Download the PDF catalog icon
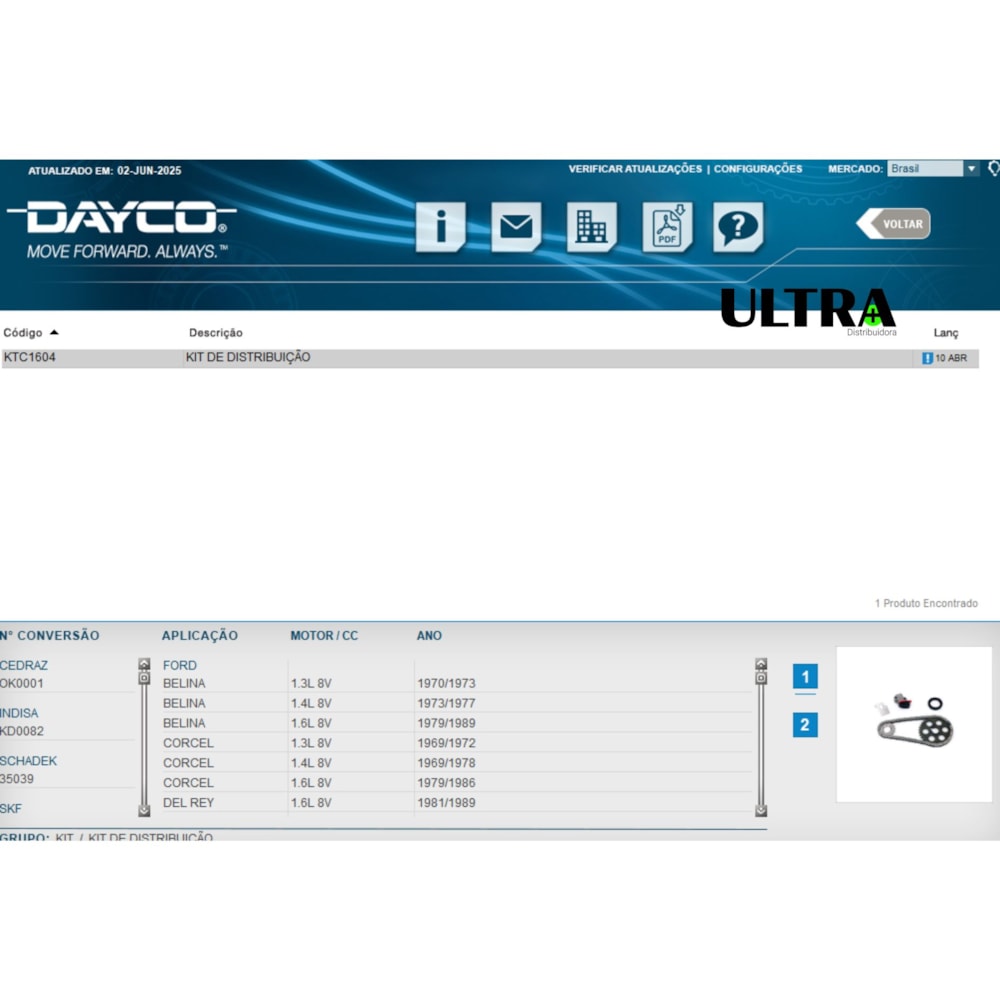 point(667,226)
